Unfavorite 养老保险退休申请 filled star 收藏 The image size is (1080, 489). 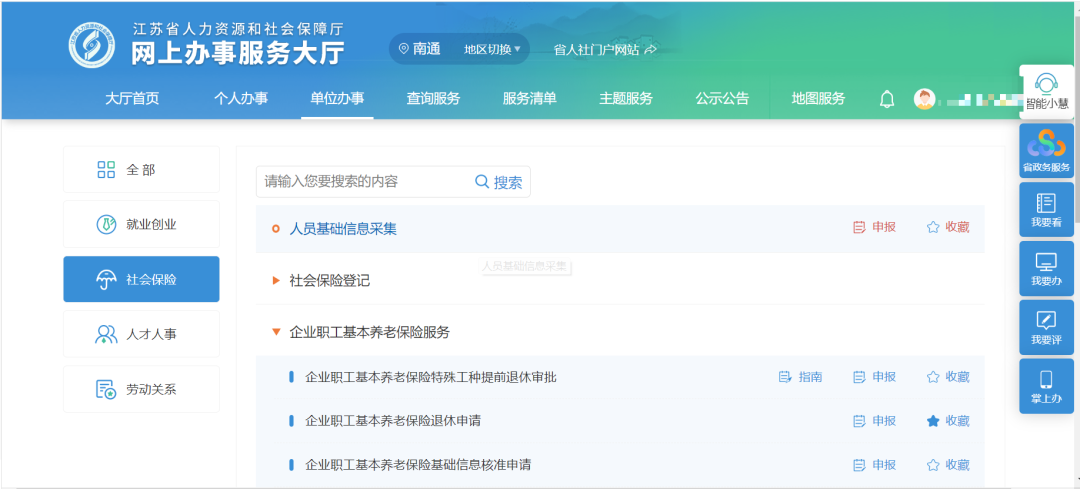[x=948, y=421]
